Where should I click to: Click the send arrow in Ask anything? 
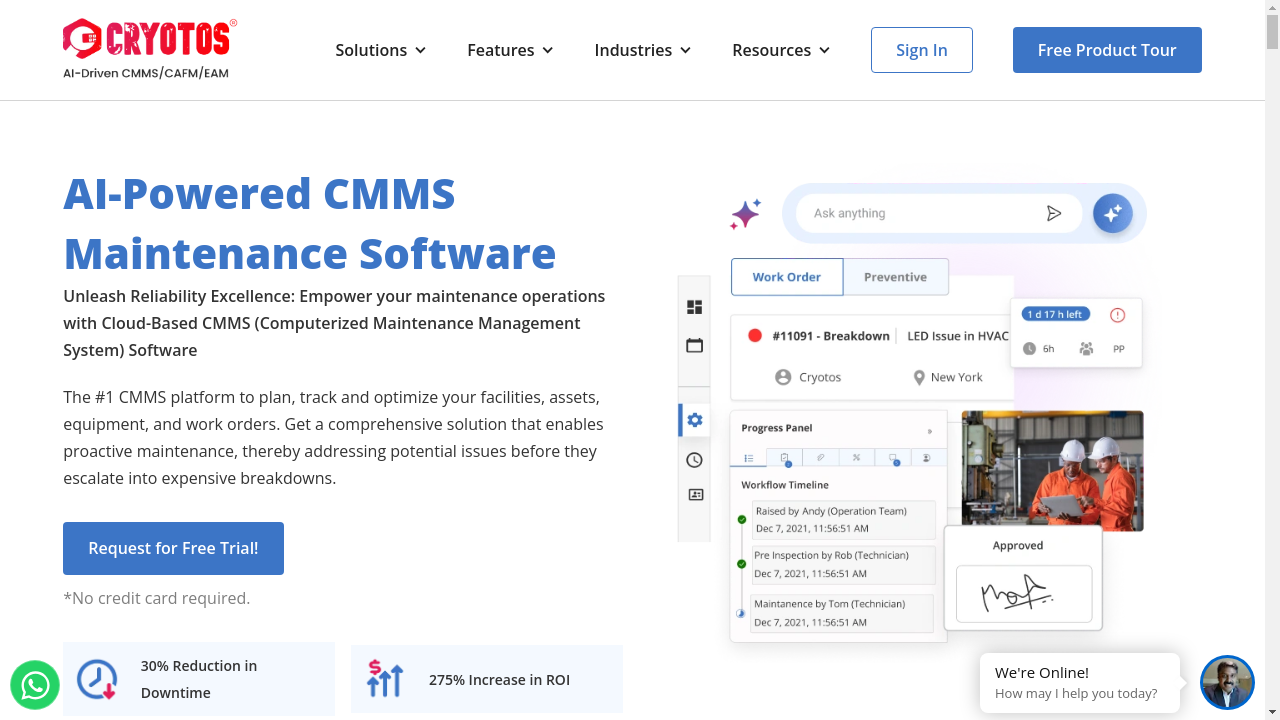1053,213
